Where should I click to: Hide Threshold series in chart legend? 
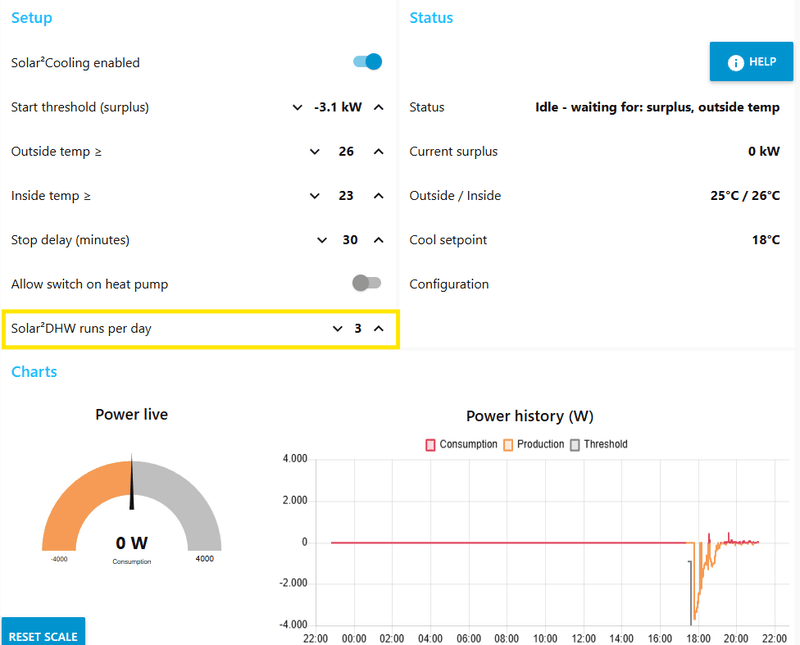click(x=598, y=444)
